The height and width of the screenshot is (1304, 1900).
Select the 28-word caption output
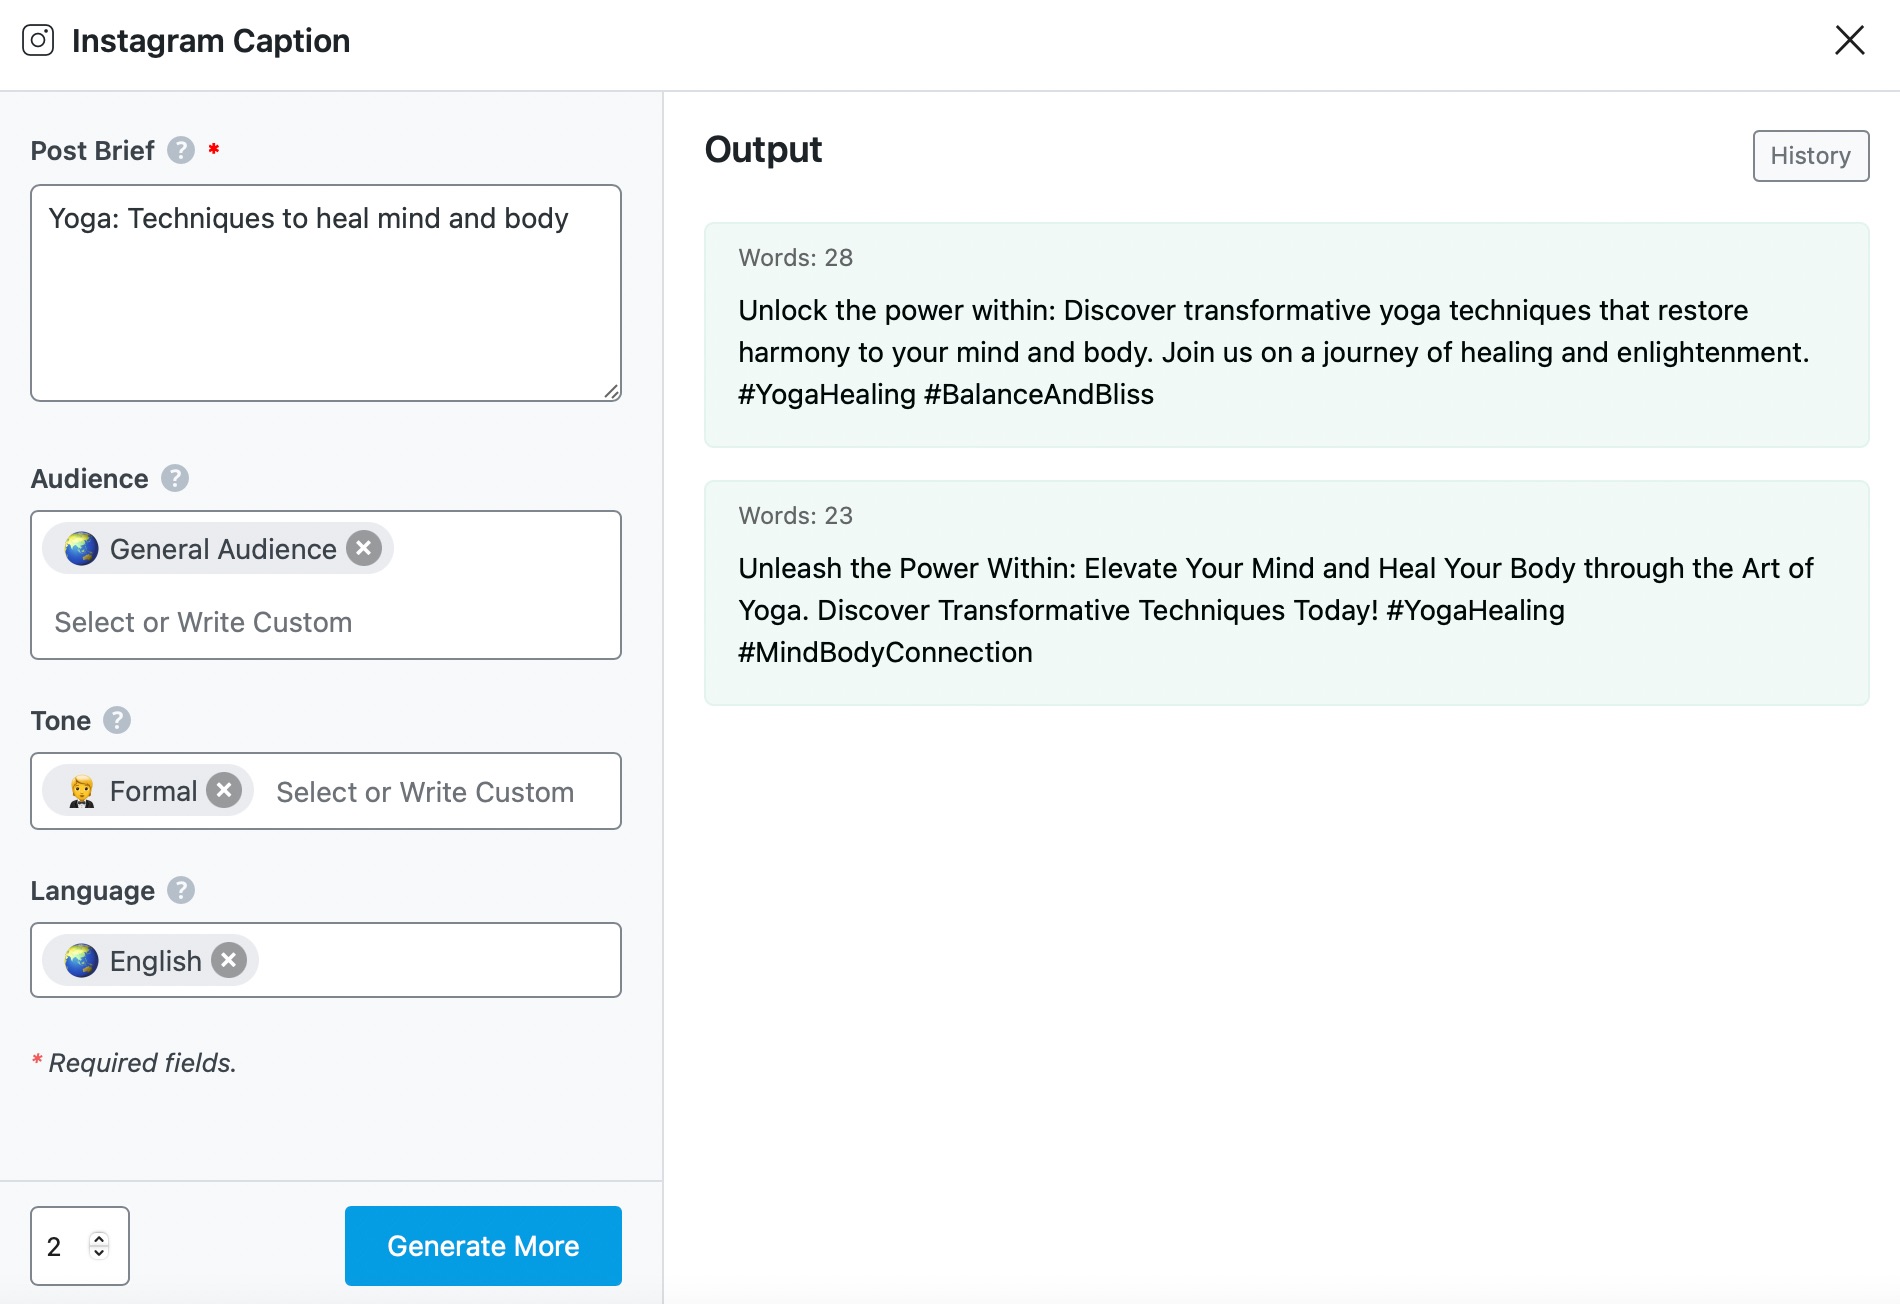1287,335
